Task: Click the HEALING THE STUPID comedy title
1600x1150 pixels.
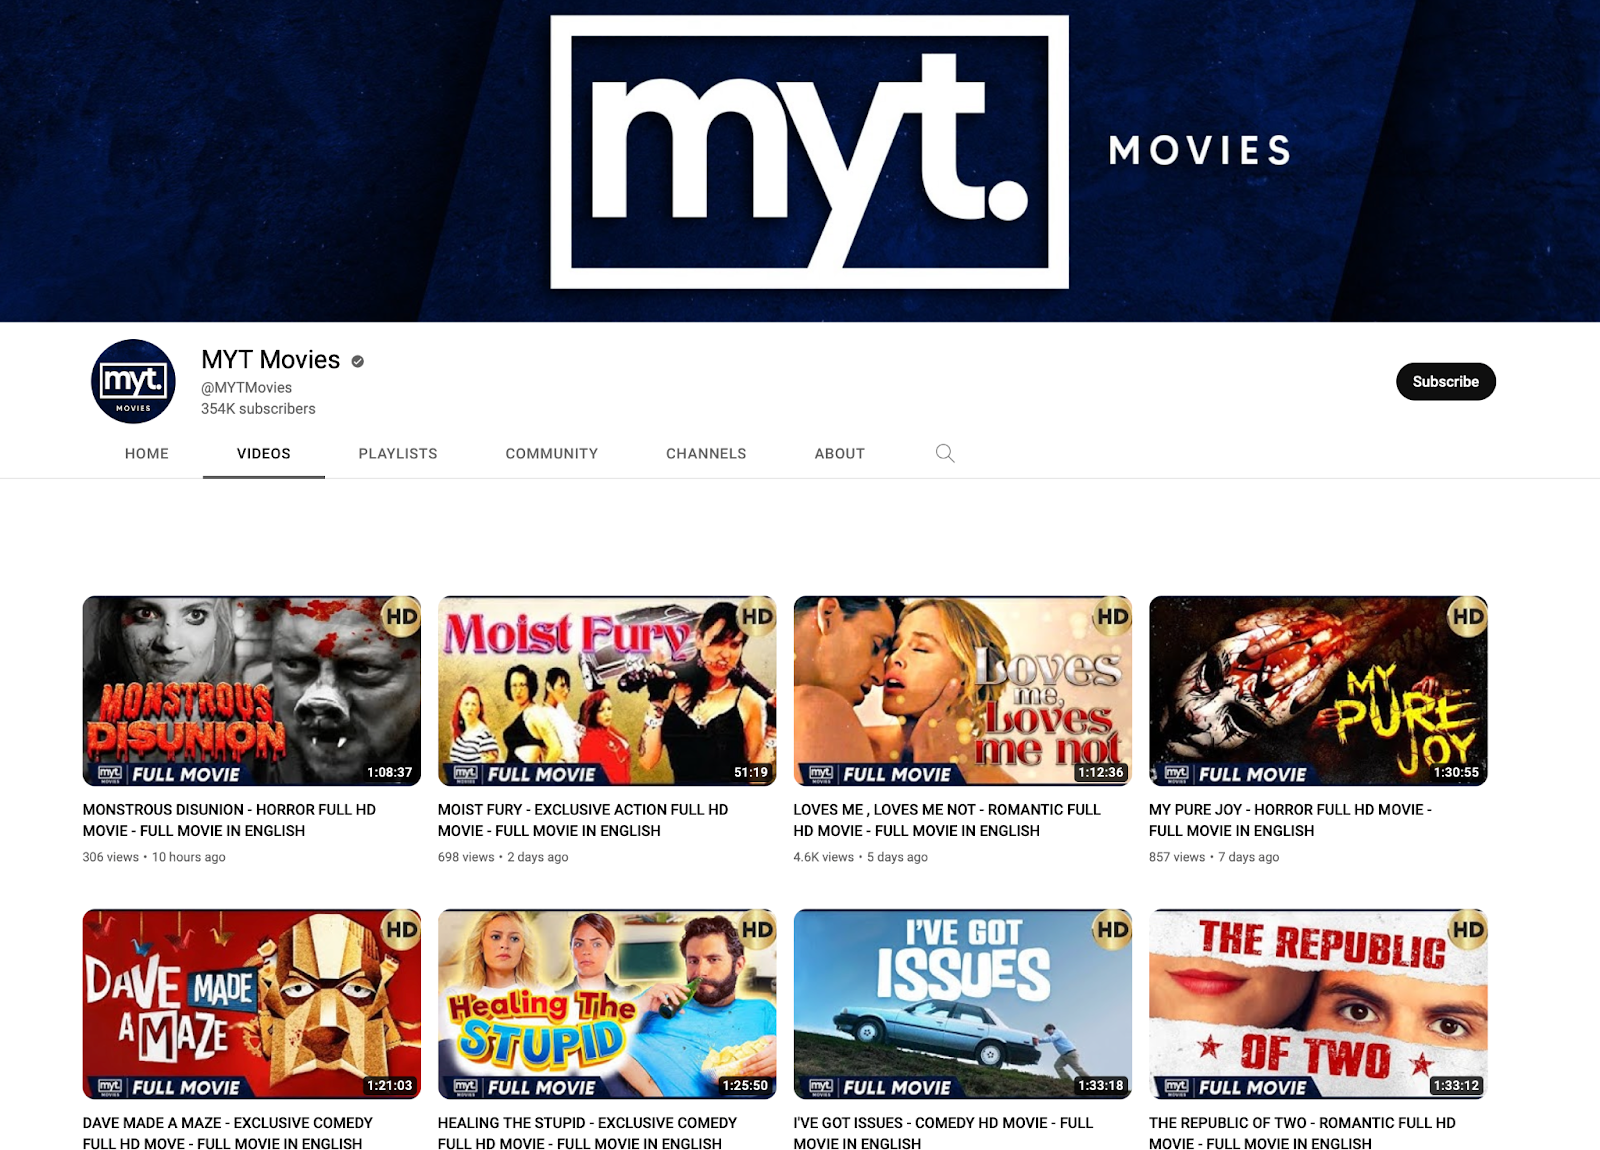Action: (588, 1132)
